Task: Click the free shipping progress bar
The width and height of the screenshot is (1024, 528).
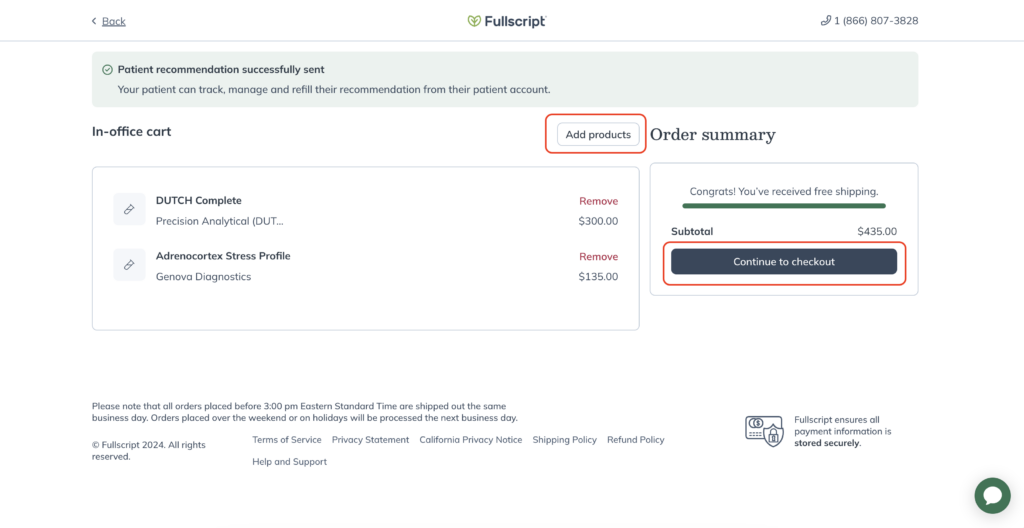Action: (x=784, y=206)
